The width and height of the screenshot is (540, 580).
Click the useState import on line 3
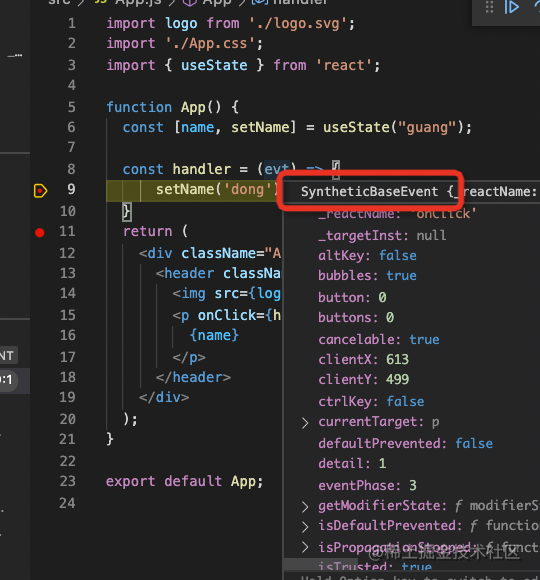(x=214, y=65)
